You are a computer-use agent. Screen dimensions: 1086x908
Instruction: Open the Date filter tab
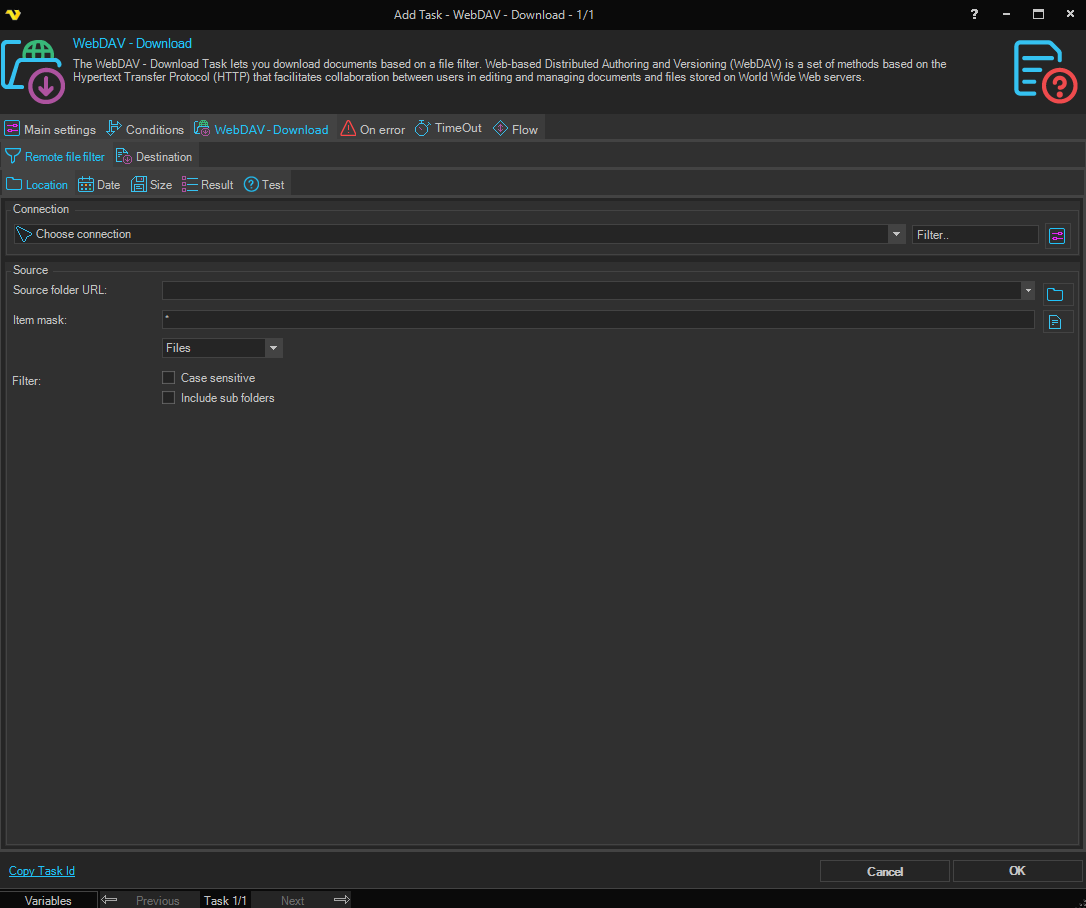tap(99, 185)
